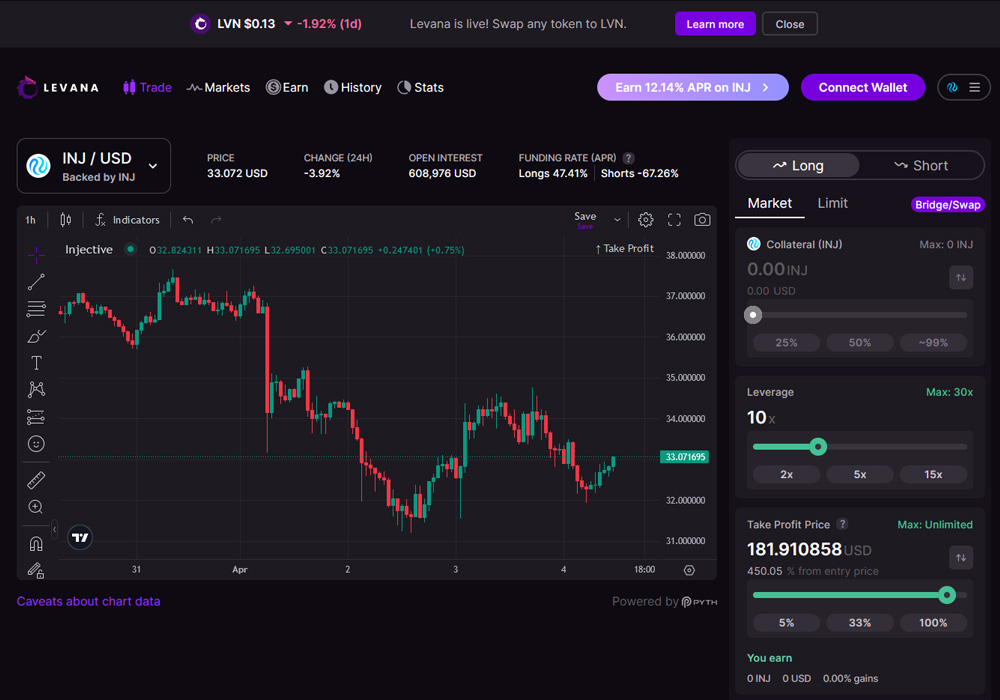The image size is (1000, 700).
Task: Open Caveats about chart data link
Action: click(x=89, y=601)
